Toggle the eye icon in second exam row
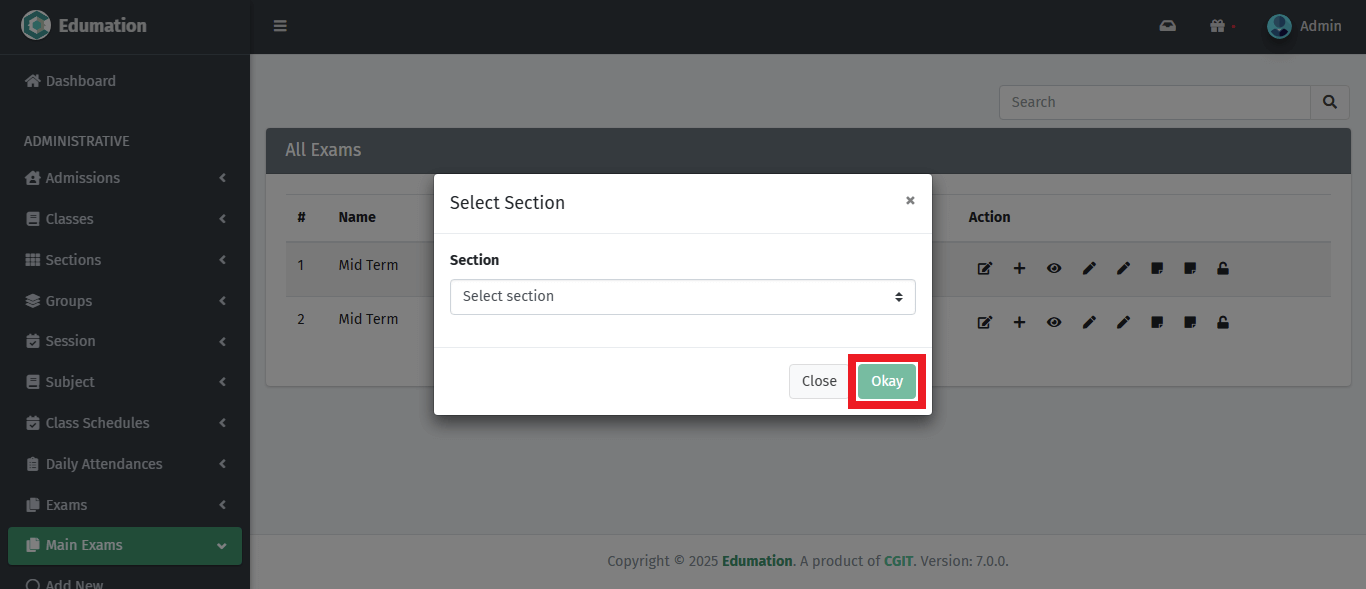Viewport: 1366px width, 589px height. pyautogui.click(x=1054, y=322)
